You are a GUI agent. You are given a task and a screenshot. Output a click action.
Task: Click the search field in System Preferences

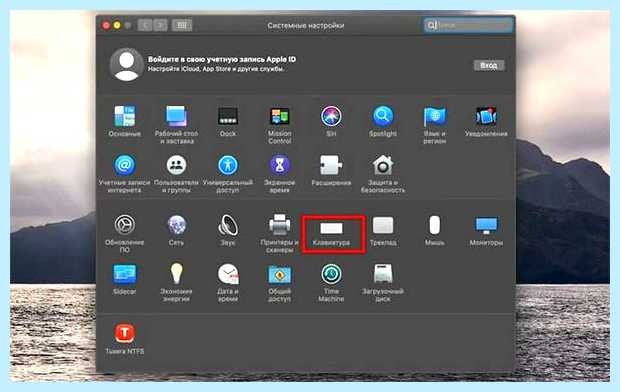468,25
